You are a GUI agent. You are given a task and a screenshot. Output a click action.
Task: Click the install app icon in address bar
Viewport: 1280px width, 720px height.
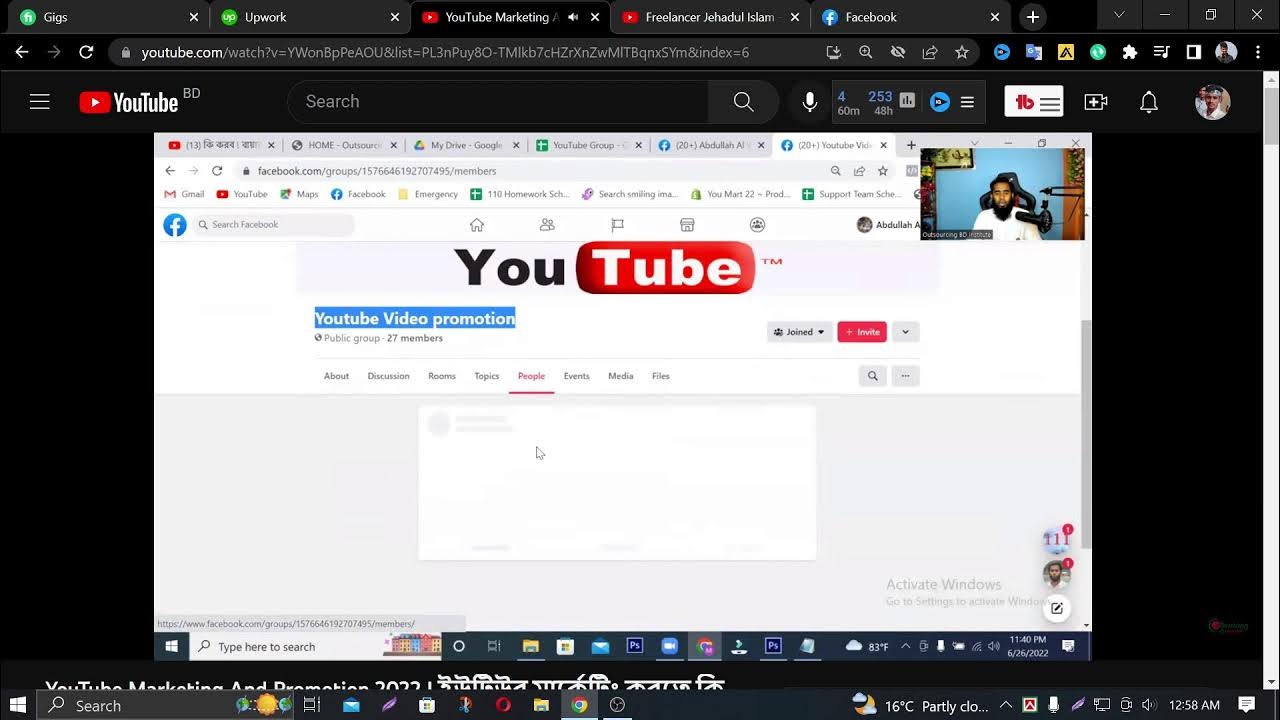coord(834,52)
